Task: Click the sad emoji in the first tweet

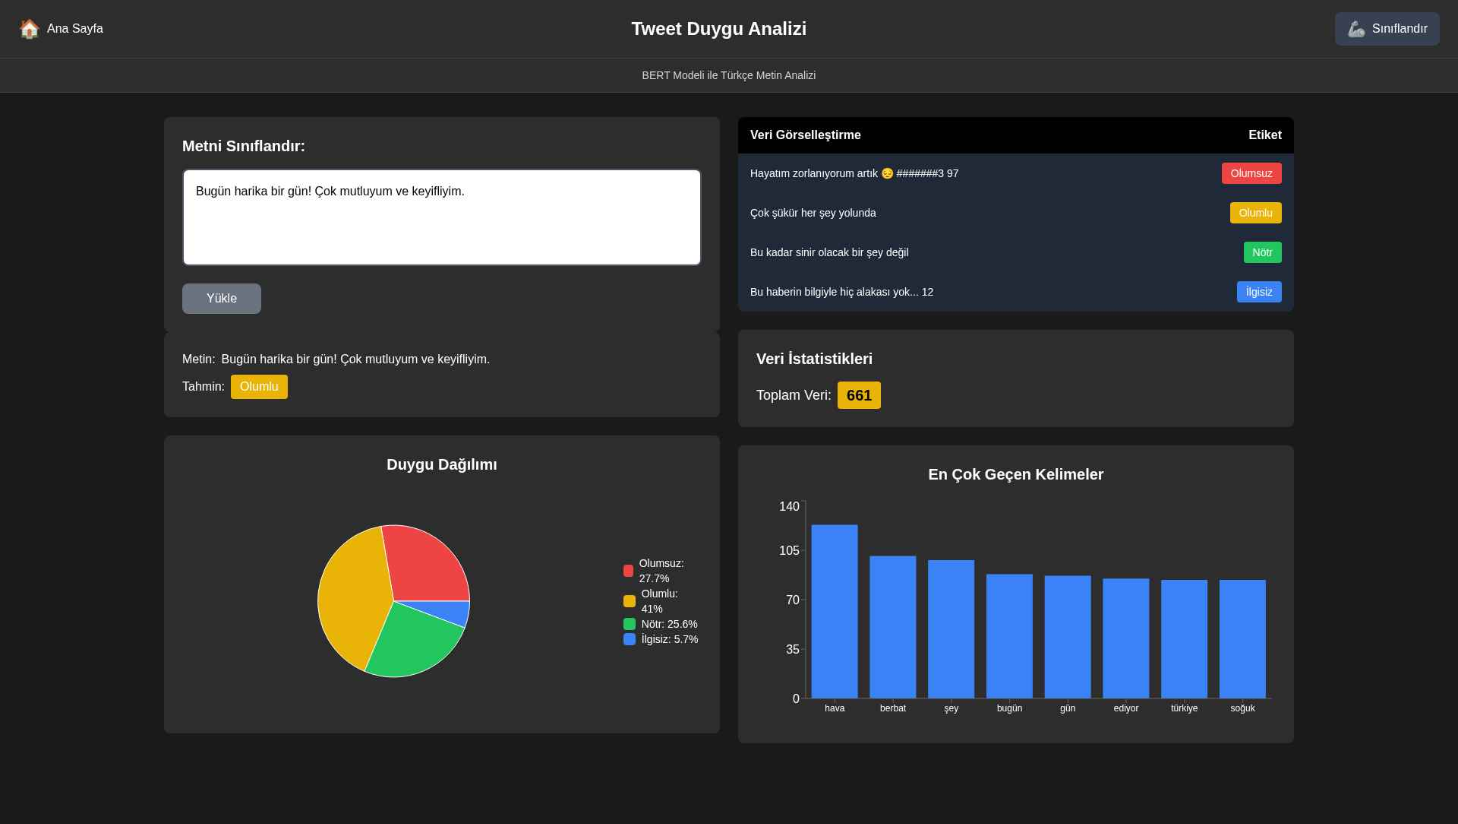Action: [x=886, y=174]
